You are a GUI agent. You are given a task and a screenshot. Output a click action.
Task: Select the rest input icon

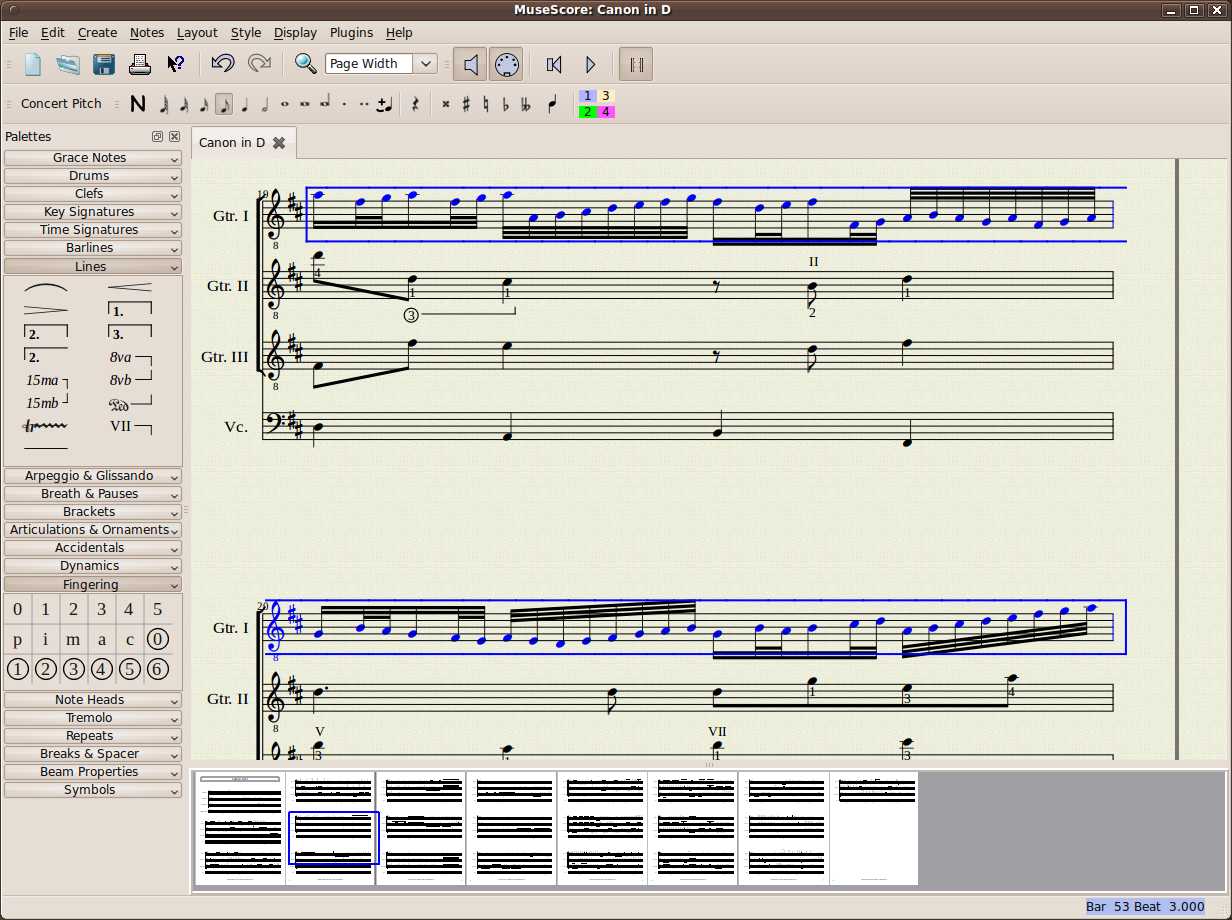pos(415,103)
